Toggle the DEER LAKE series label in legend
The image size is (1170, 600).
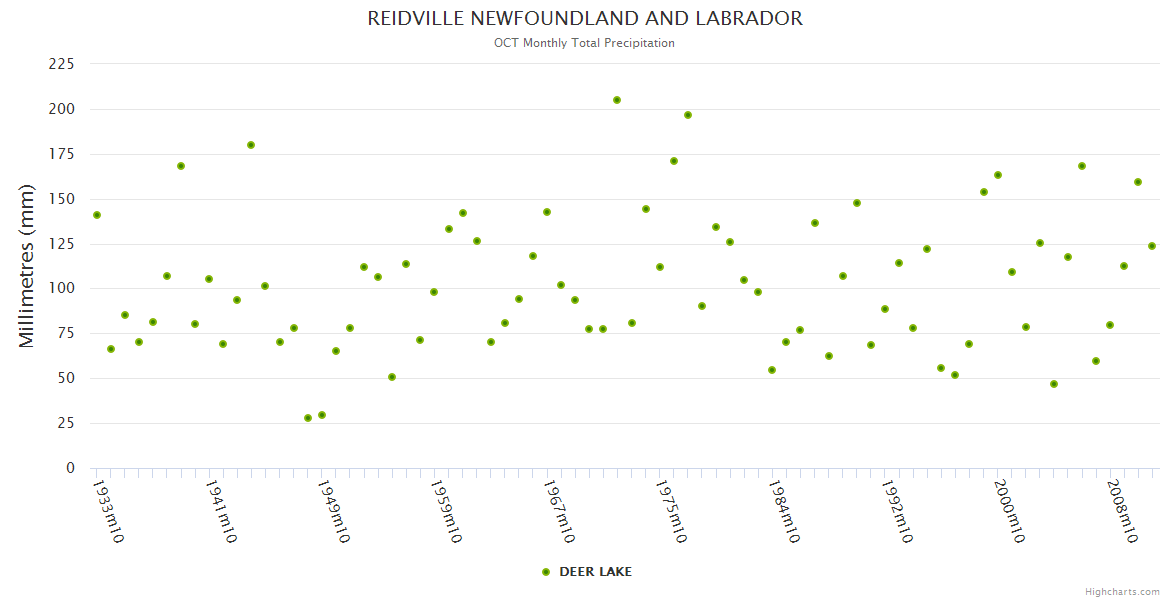coord(594,572)
